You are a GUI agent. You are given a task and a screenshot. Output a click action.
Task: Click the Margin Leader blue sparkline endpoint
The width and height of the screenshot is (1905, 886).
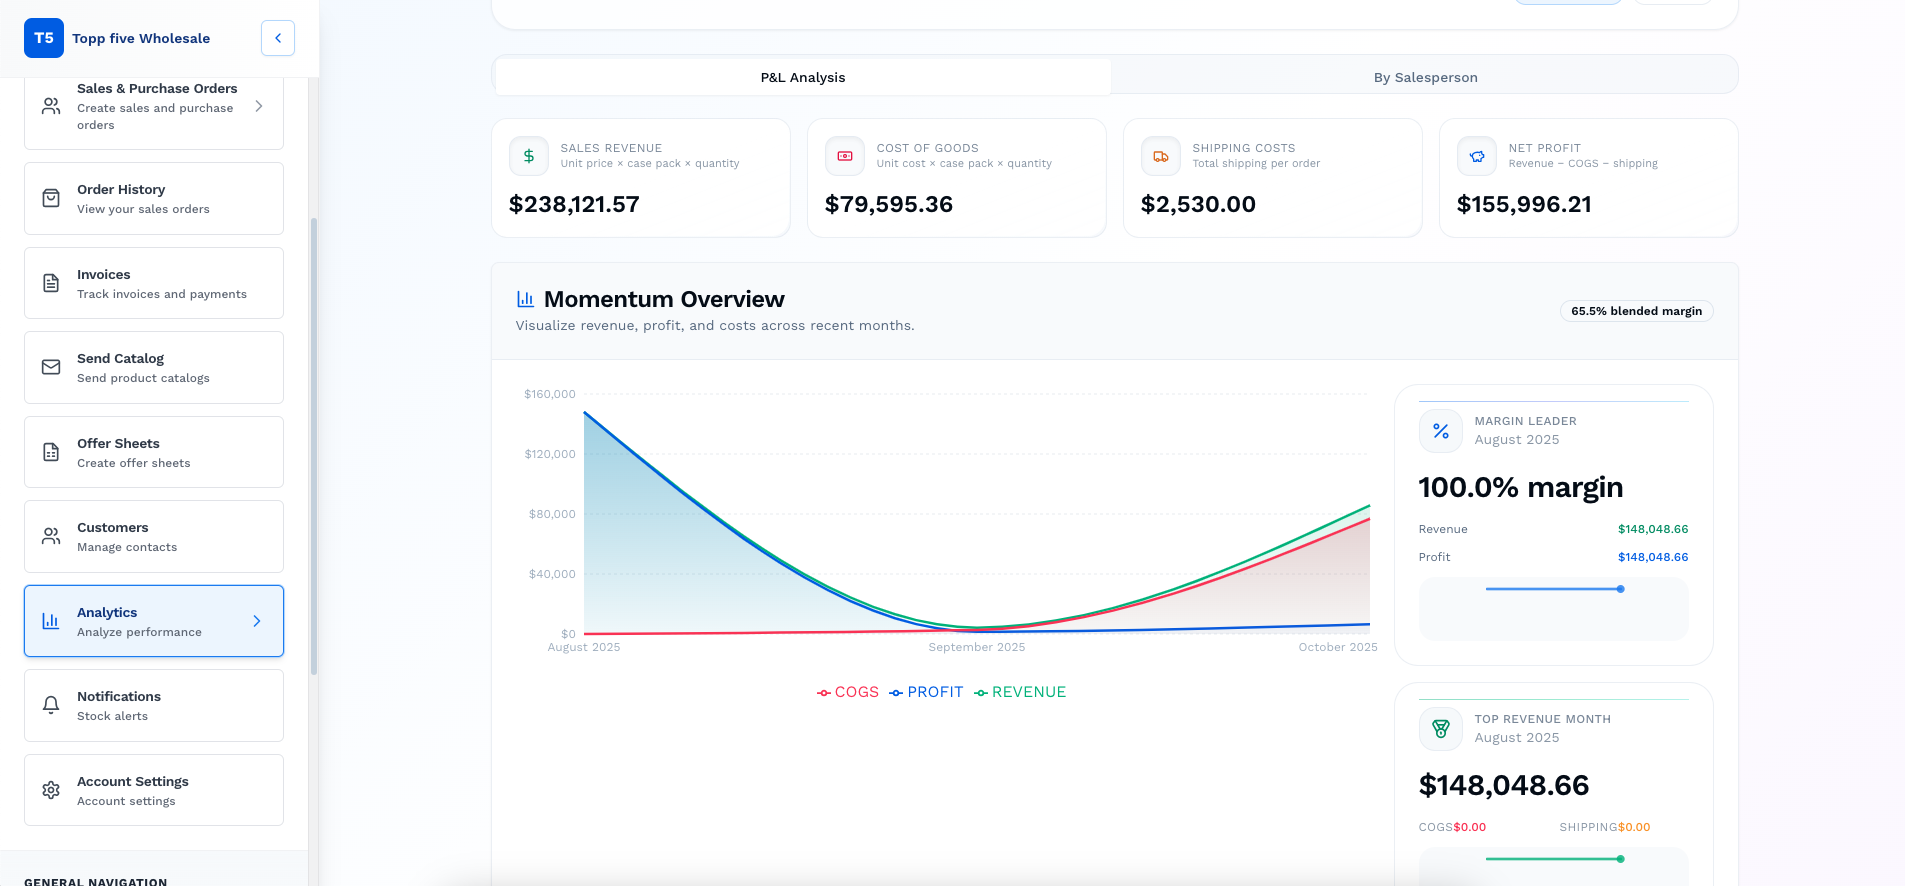pos(1620,589)
